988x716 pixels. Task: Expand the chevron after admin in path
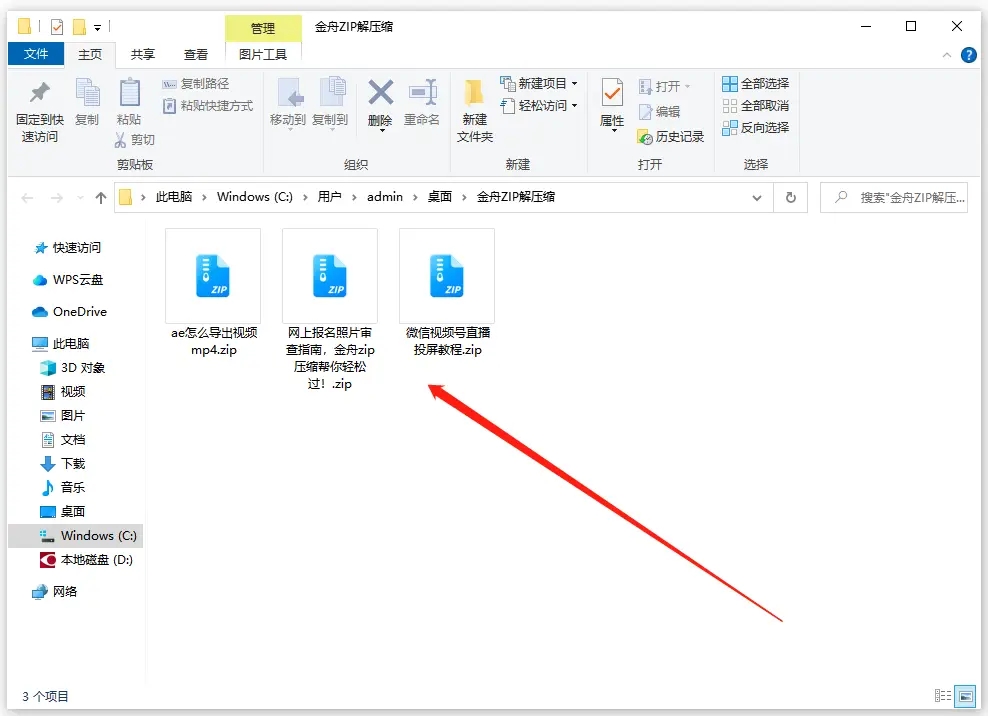(x=415, y=197)
